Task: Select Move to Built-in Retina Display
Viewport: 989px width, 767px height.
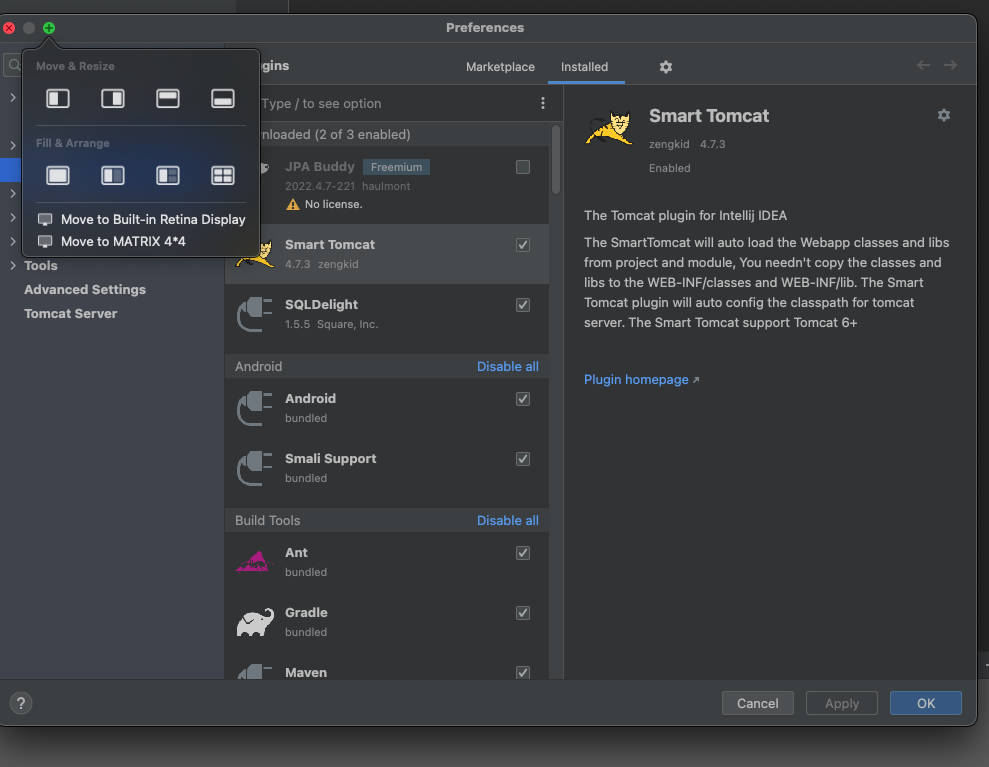Action: (x=141, y=220)
